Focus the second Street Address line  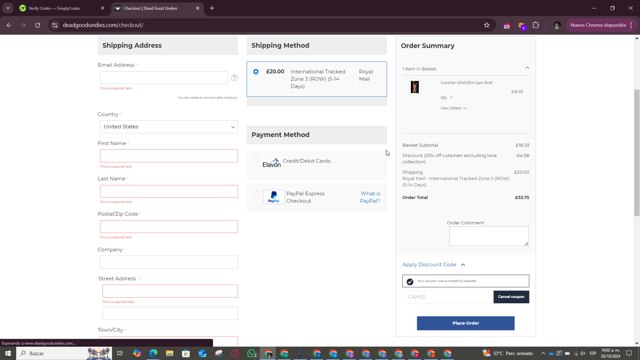coord(170,313)
